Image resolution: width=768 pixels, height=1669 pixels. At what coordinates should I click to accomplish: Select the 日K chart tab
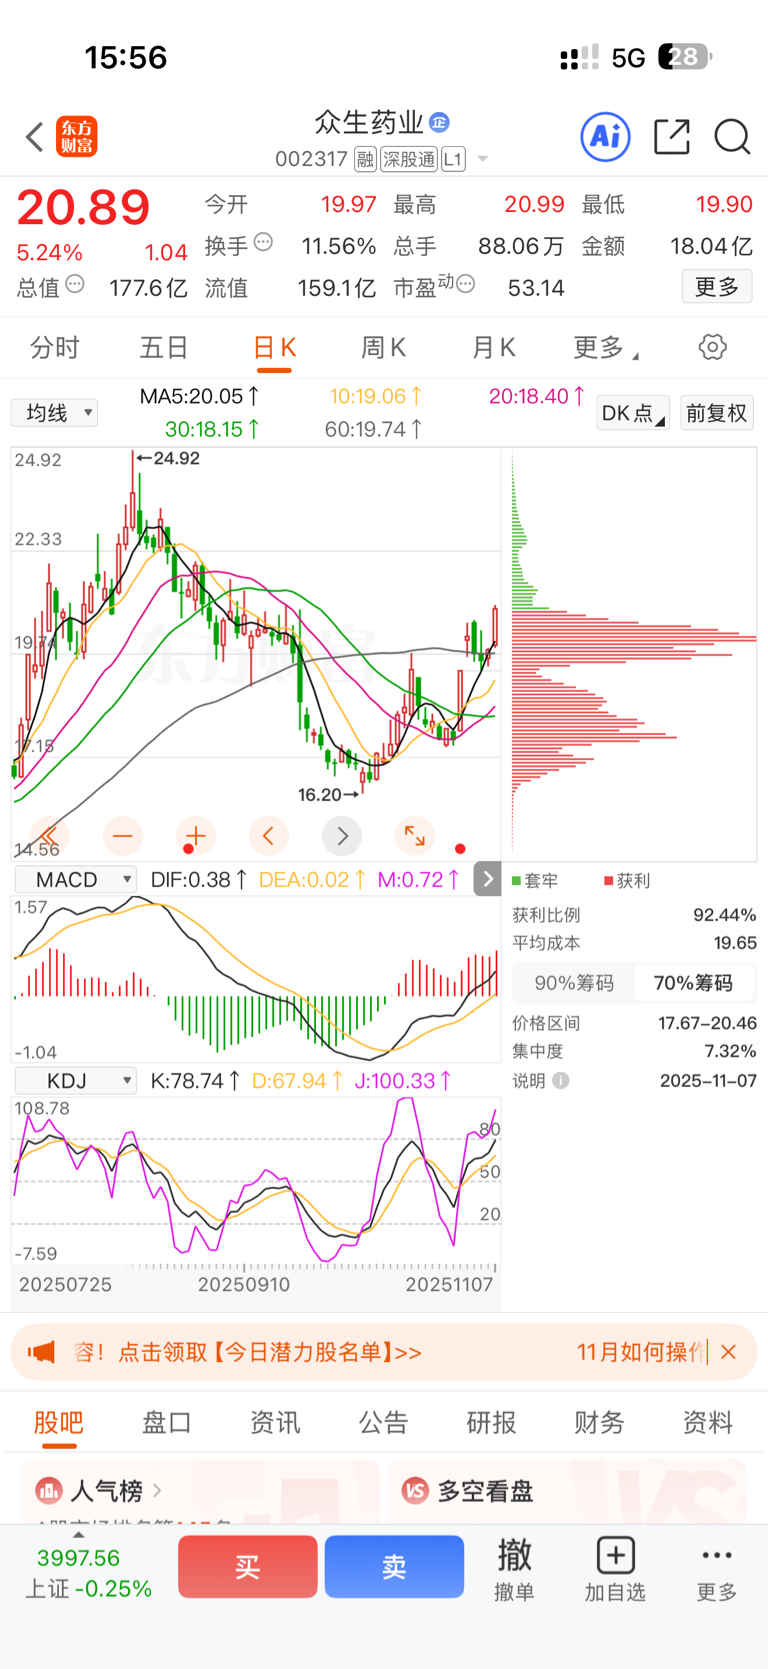point(274,347)
